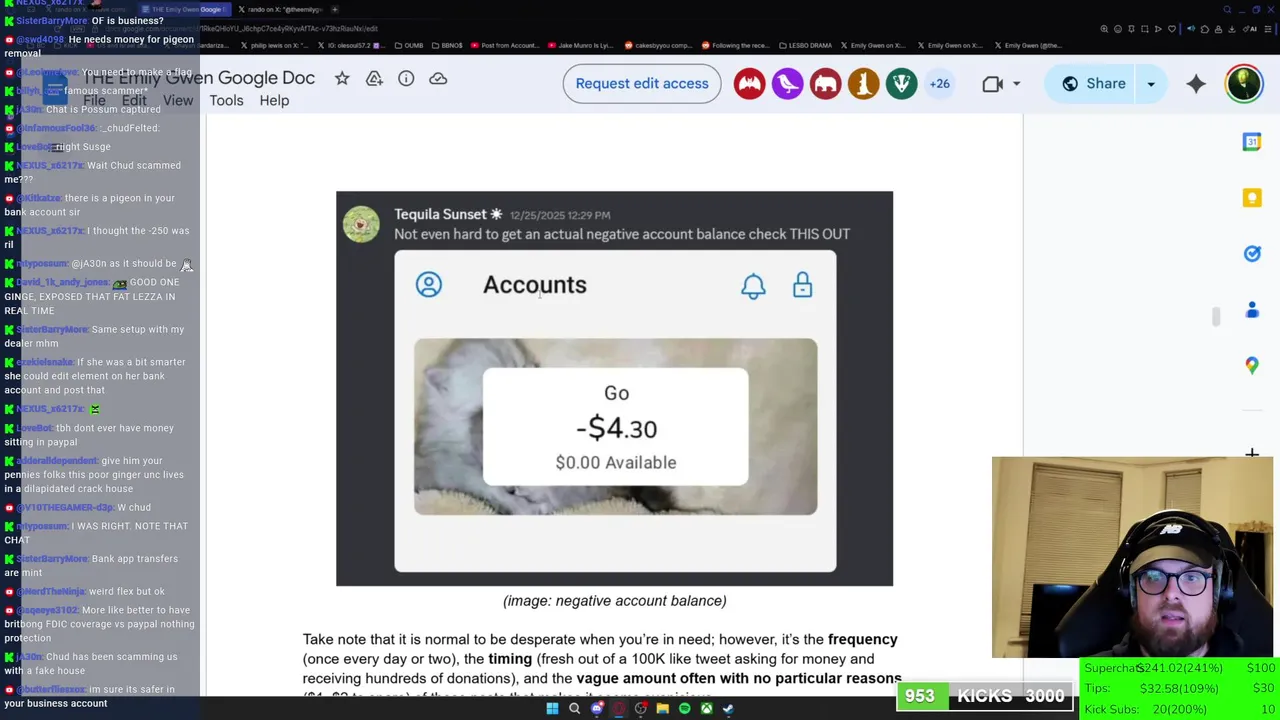Click the Tips goal progress bar
The width and height of the screenshot is (1280, 720).
[1180, 688]
